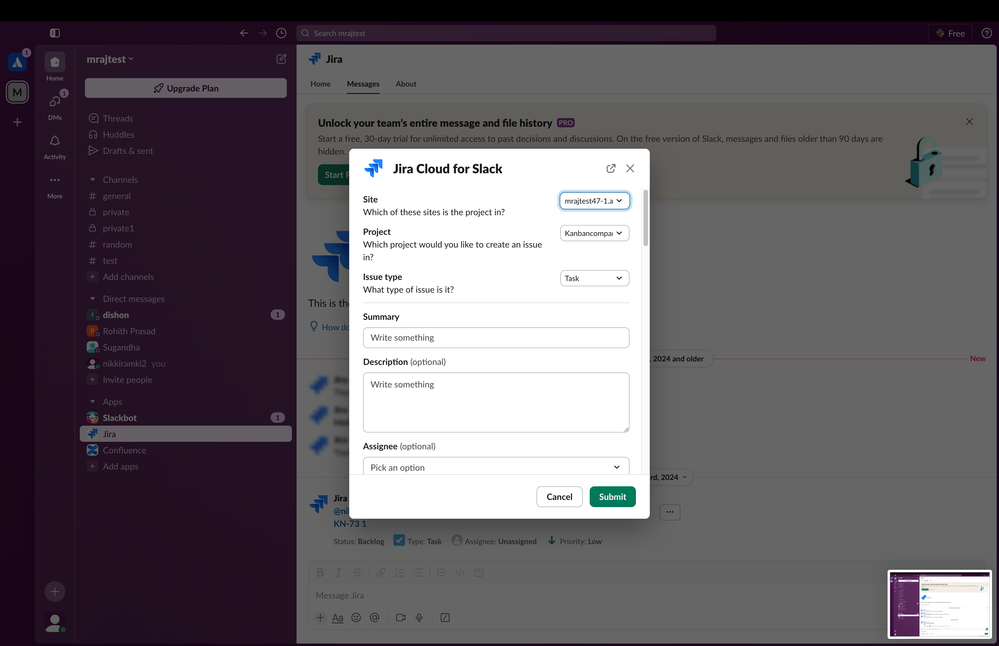Open the message more actions ellipsis button
The width and height of the screenshot is (999, 646).
click(670, 512)
